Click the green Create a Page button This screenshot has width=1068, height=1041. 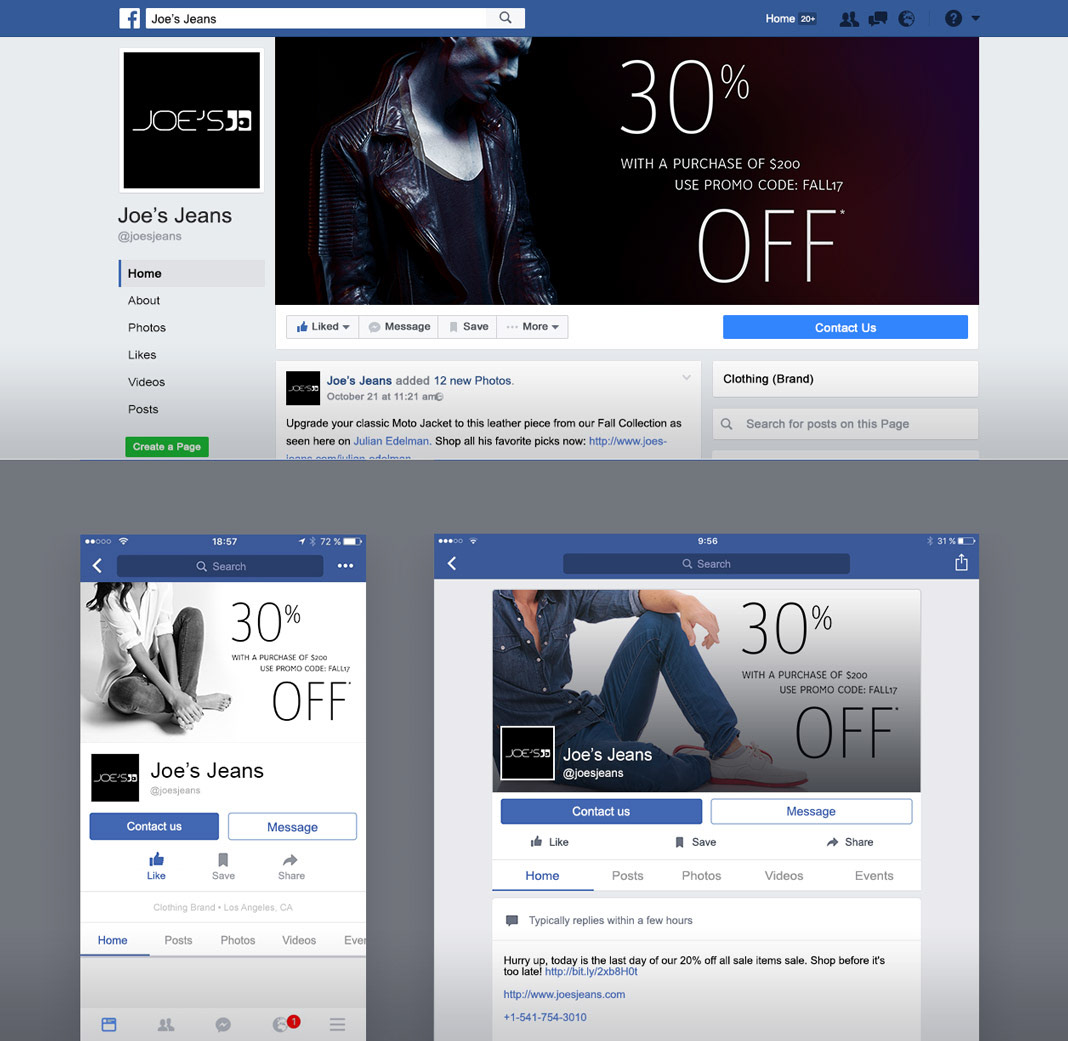click(167, 447)
